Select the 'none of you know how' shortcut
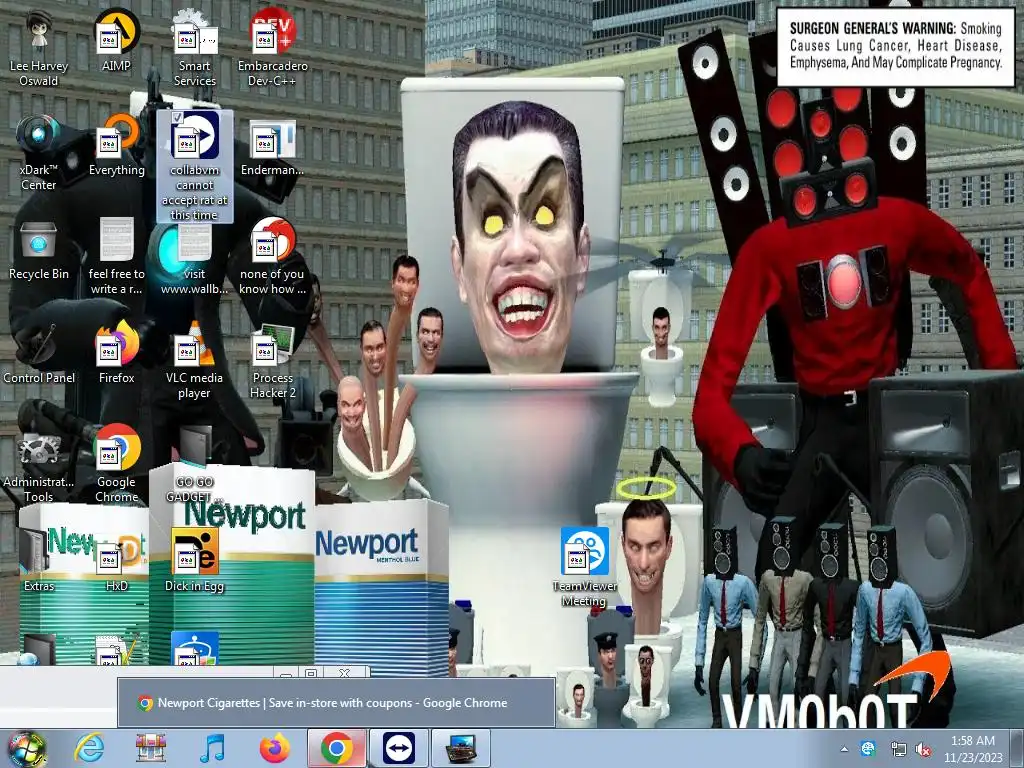Viewport: 1024px width, 768px height. (x=272, y=256)
